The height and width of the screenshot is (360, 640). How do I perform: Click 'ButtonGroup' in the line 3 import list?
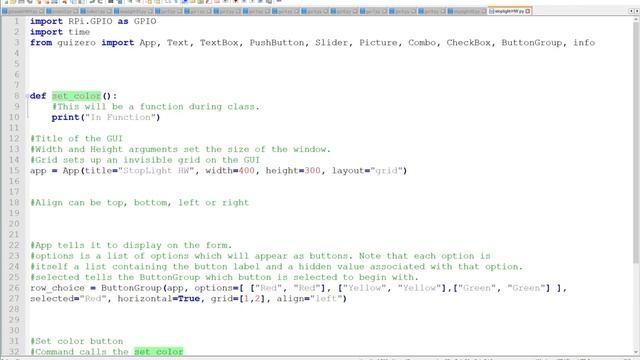point(531,42)
